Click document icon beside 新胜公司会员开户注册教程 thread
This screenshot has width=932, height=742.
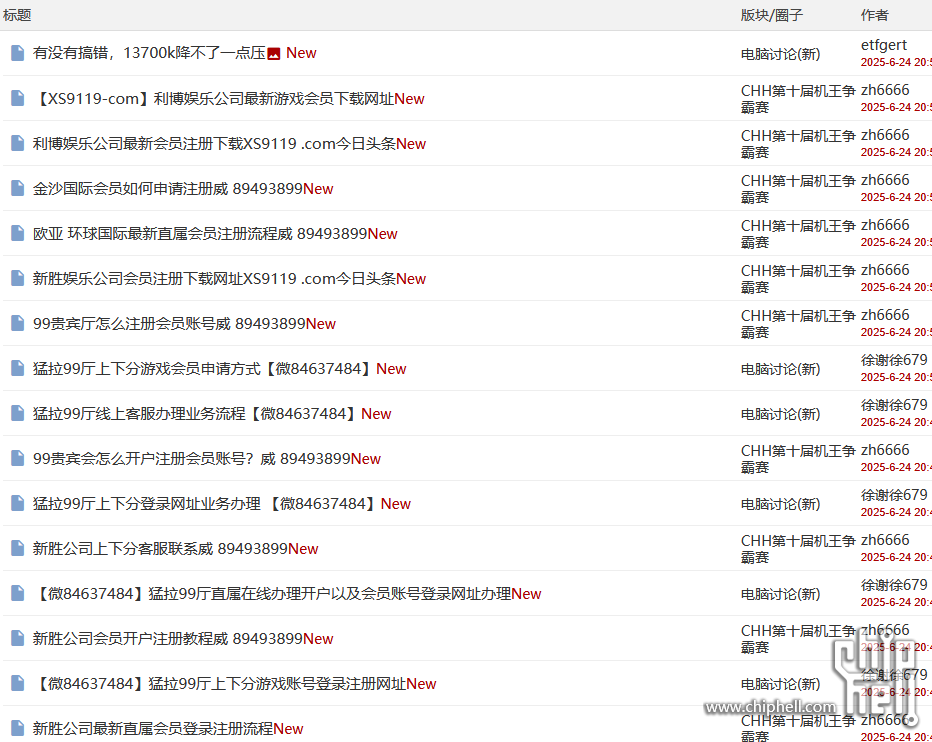(x=18, y=638)
